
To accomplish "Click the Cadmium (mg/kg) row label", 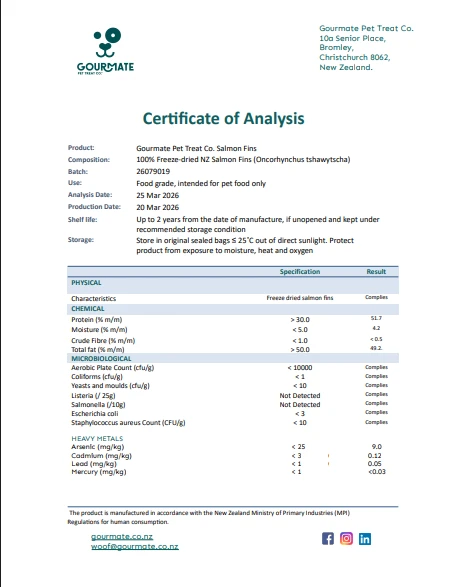I will (x=101, y=456).
